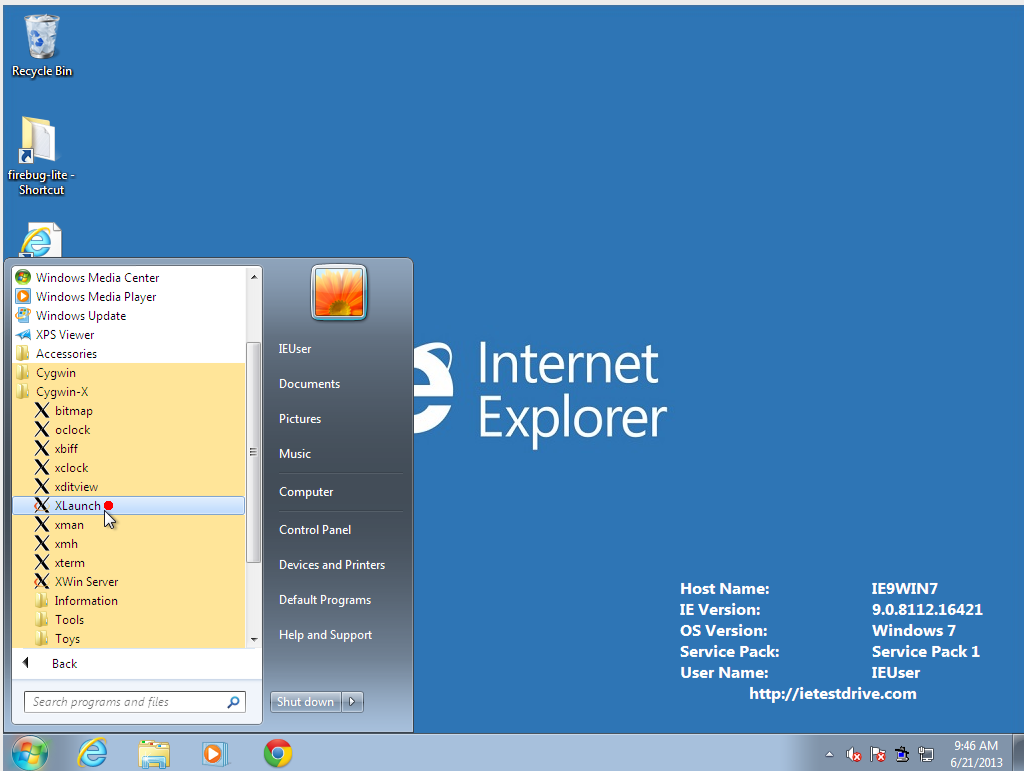
Task: Click the network tray icon
Action: pyautogui.click(x=926, y=755)
